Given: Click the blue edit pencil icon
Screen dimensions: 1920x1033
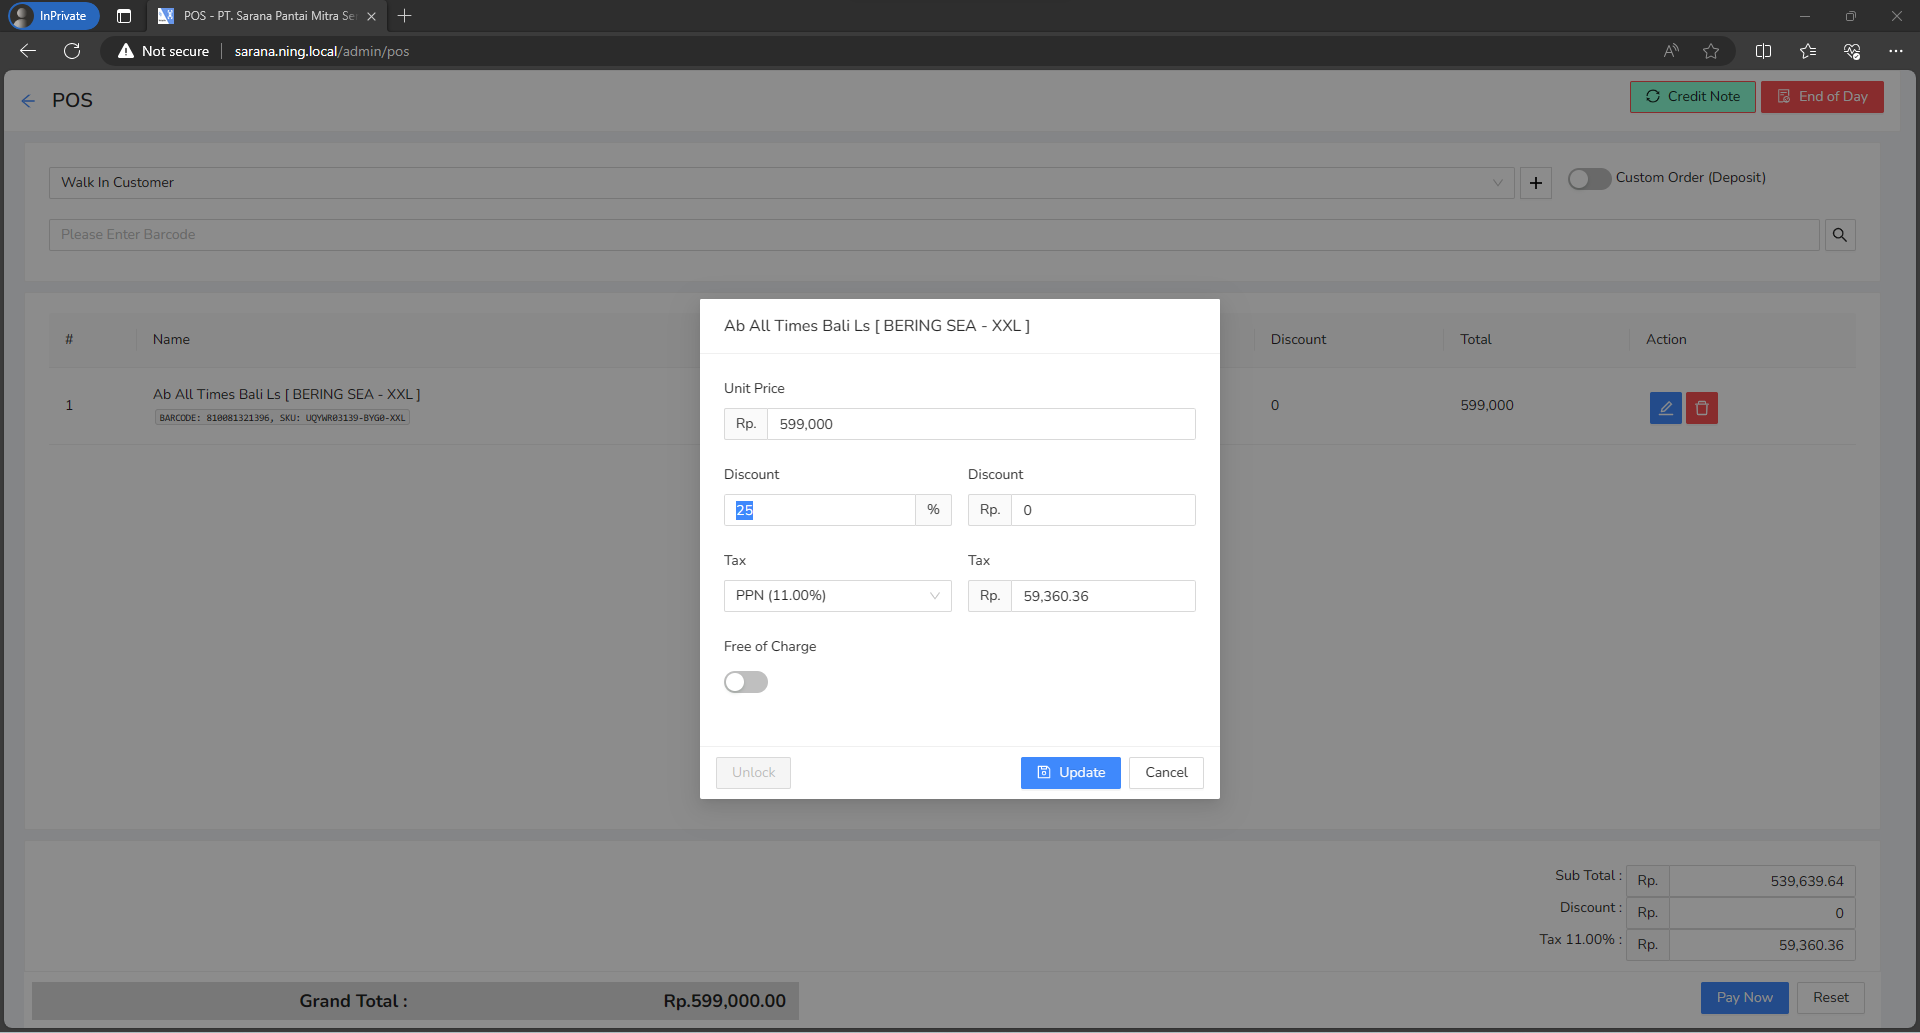Looking at the screenshot, I should (1665, 408).
